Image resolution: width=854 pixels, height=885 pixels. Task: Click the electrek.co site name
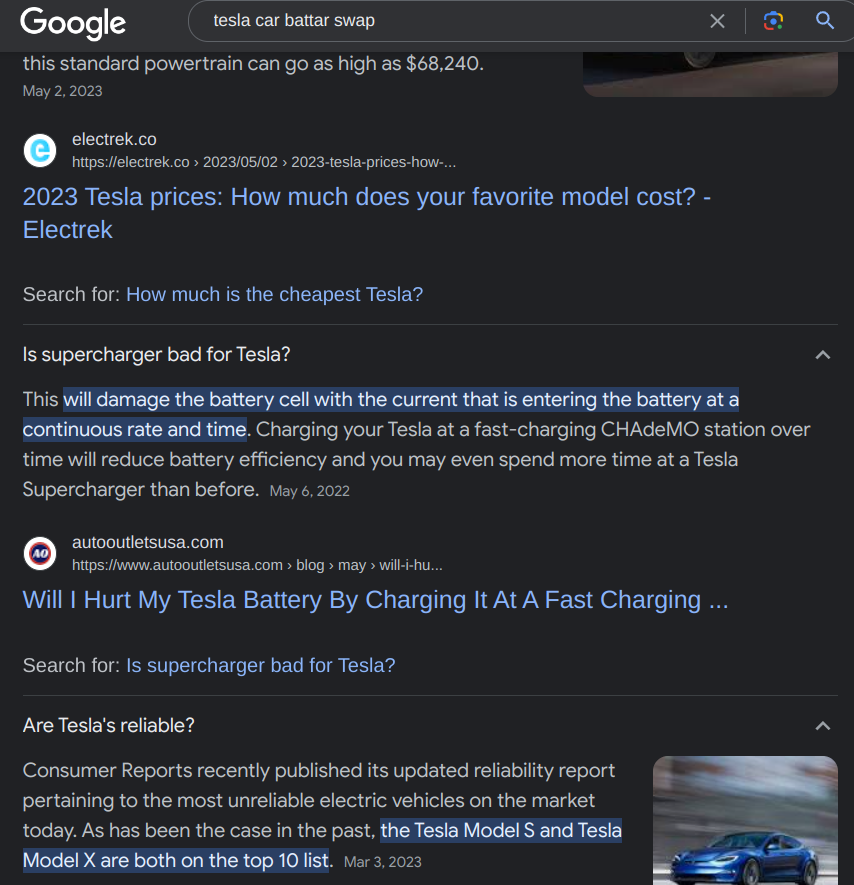point(114,139)
